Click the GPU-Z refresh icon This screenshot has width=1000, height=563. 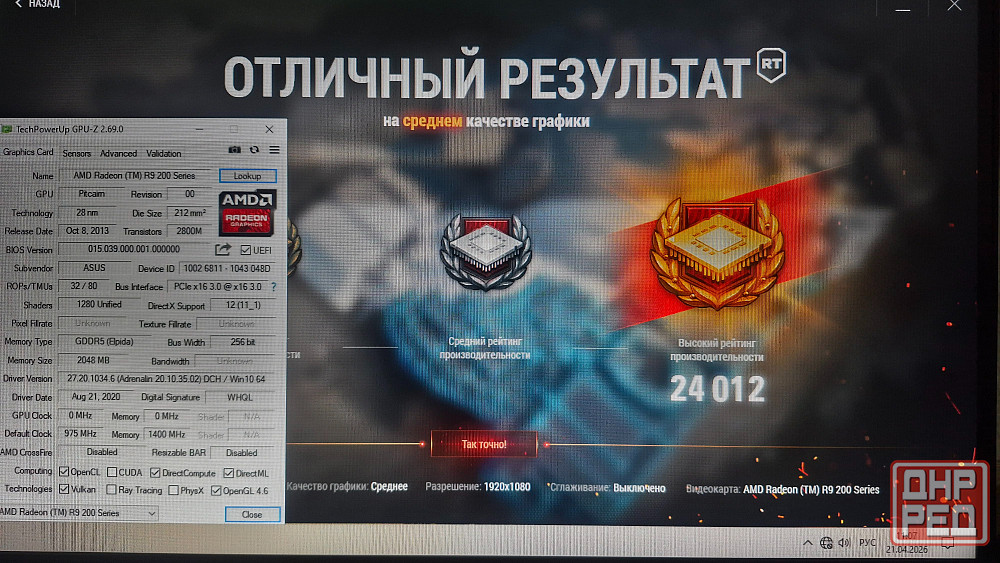click(x=254, y=150)
